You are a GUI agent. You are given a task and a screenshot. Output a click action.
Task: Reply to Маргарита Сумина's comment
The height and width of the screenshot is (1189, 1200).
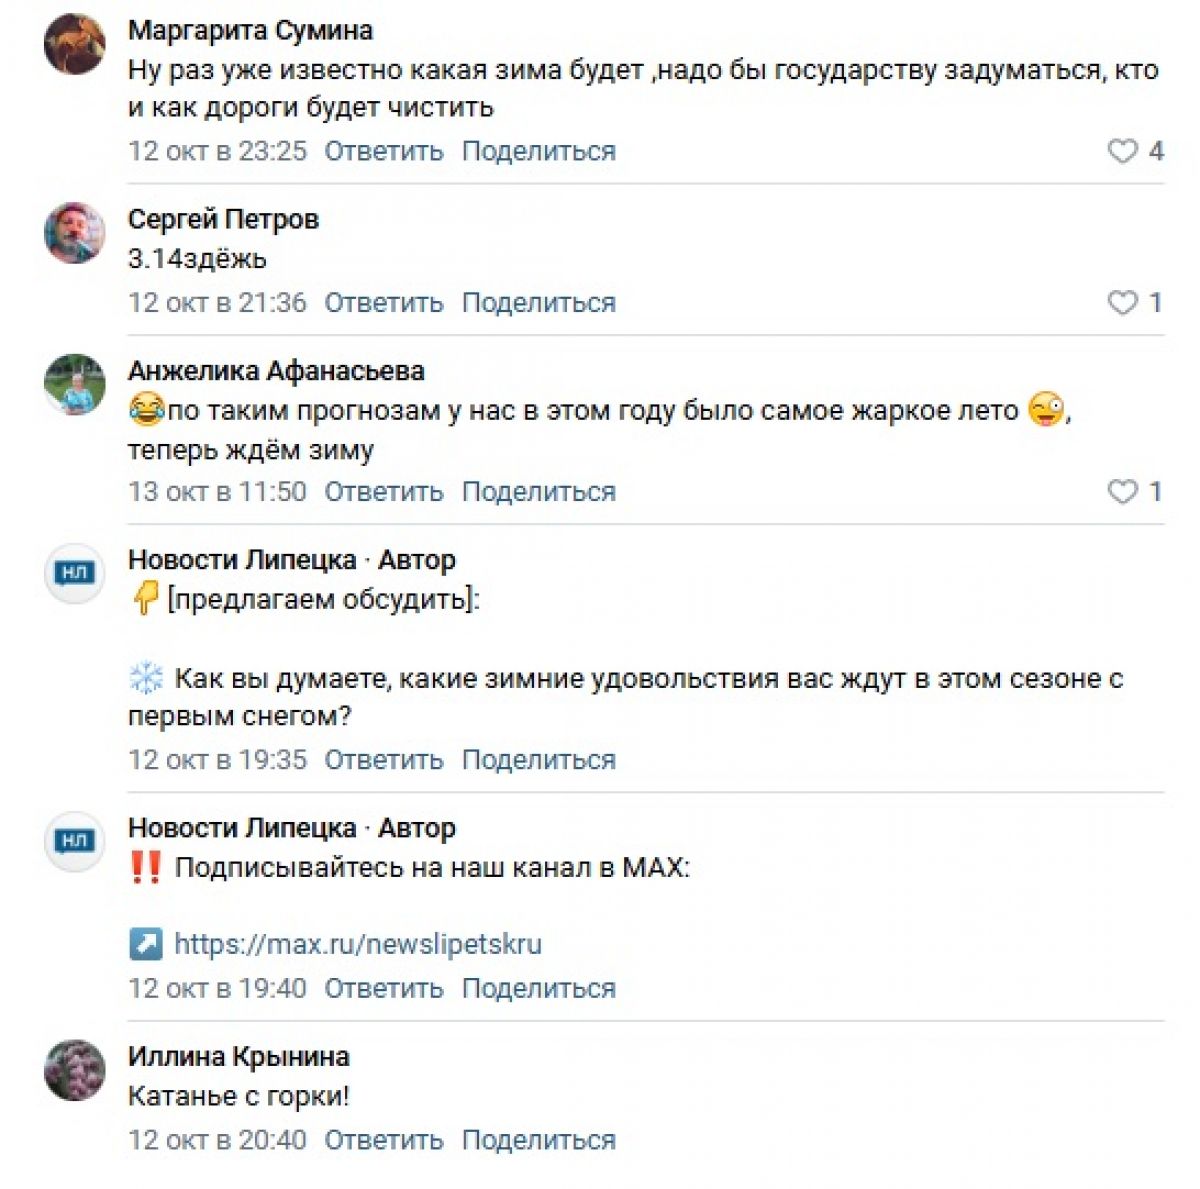click(383, 151)
